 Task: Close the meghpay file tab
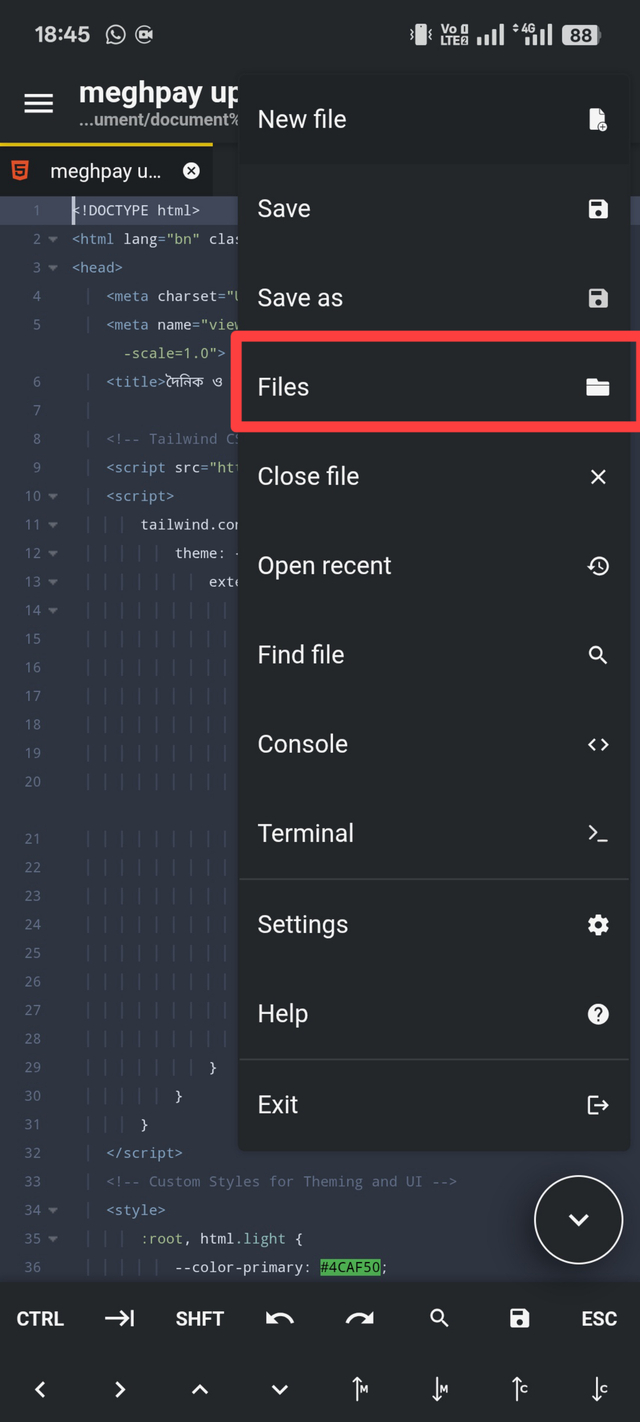pos(191,171)
